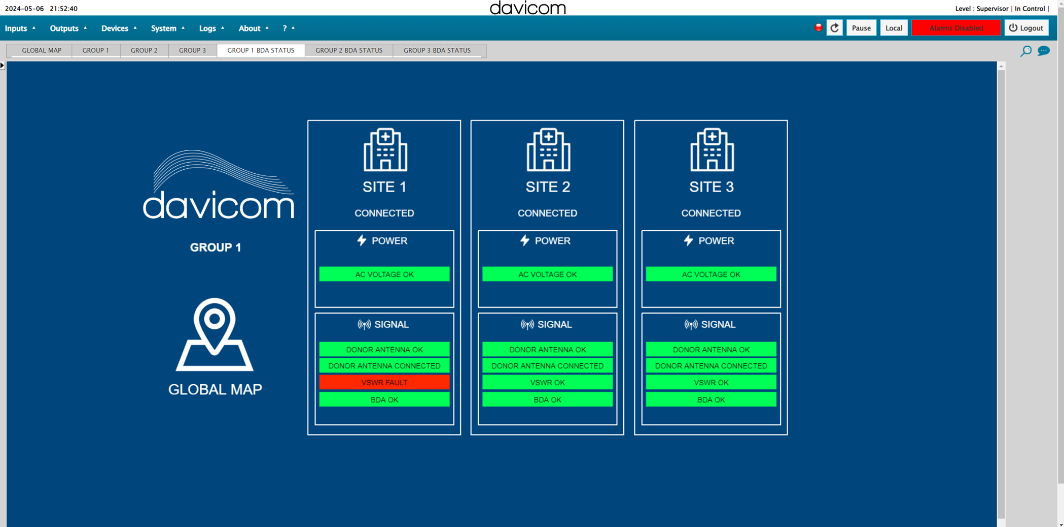Toggle the Local mode button
The width and height of the screenshot is (1064, 527).
coord(894,28)
